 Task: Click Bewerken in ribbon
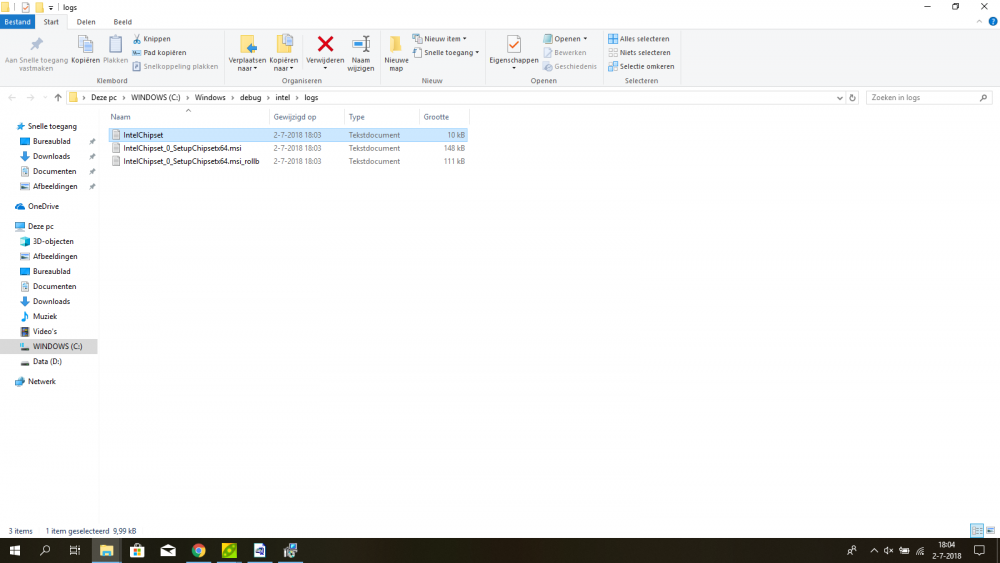click(x=564, y=53)
